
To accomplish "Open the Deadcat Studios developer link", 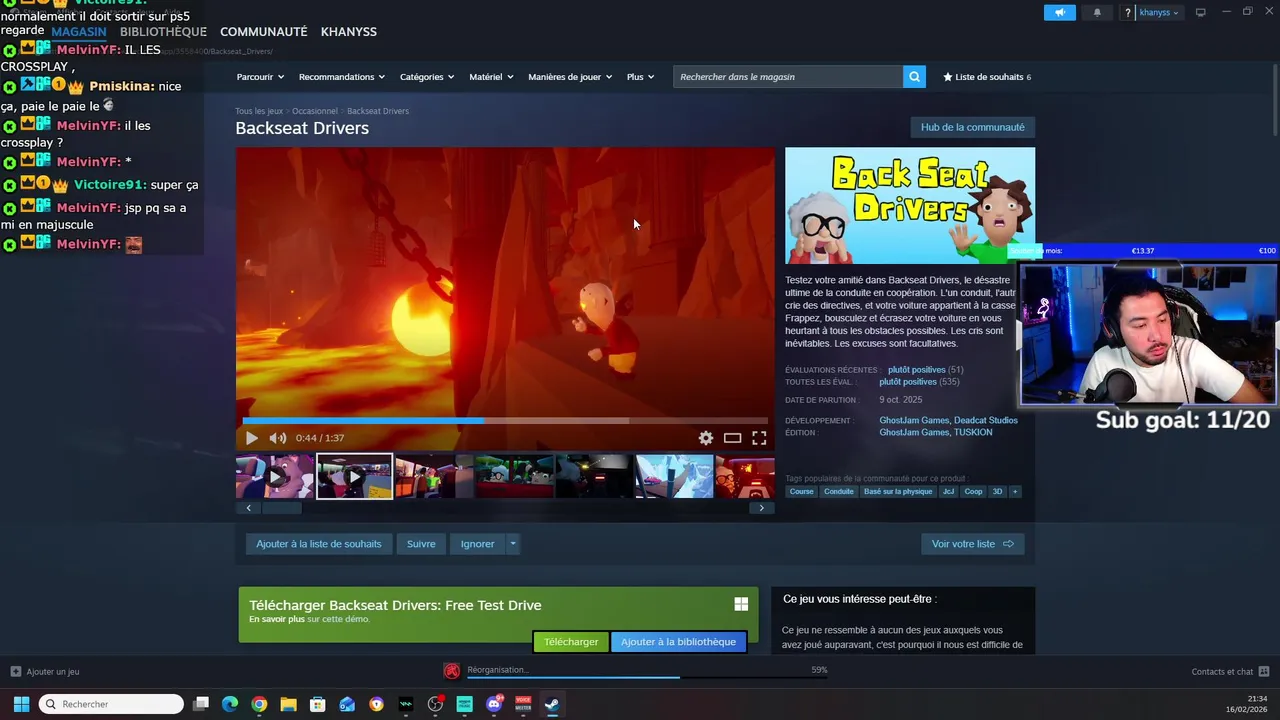I will [x=985, y=420].
